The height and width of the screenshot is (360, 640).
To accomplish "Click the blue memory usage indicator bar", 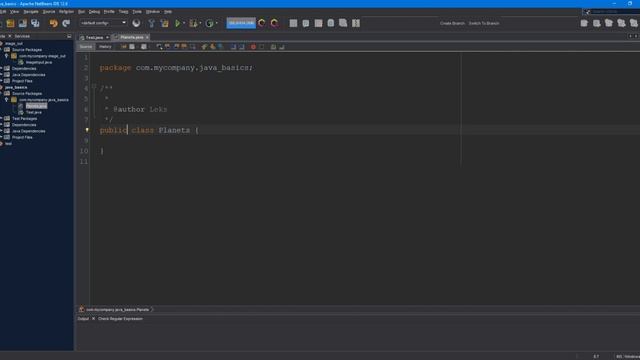I will click(x=241, y=23).
